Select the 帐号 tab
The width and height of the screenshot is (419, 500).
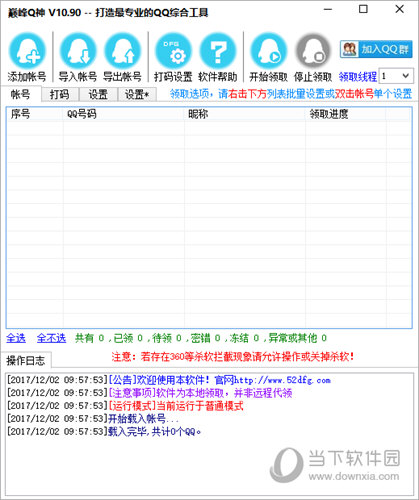[21, 94]
